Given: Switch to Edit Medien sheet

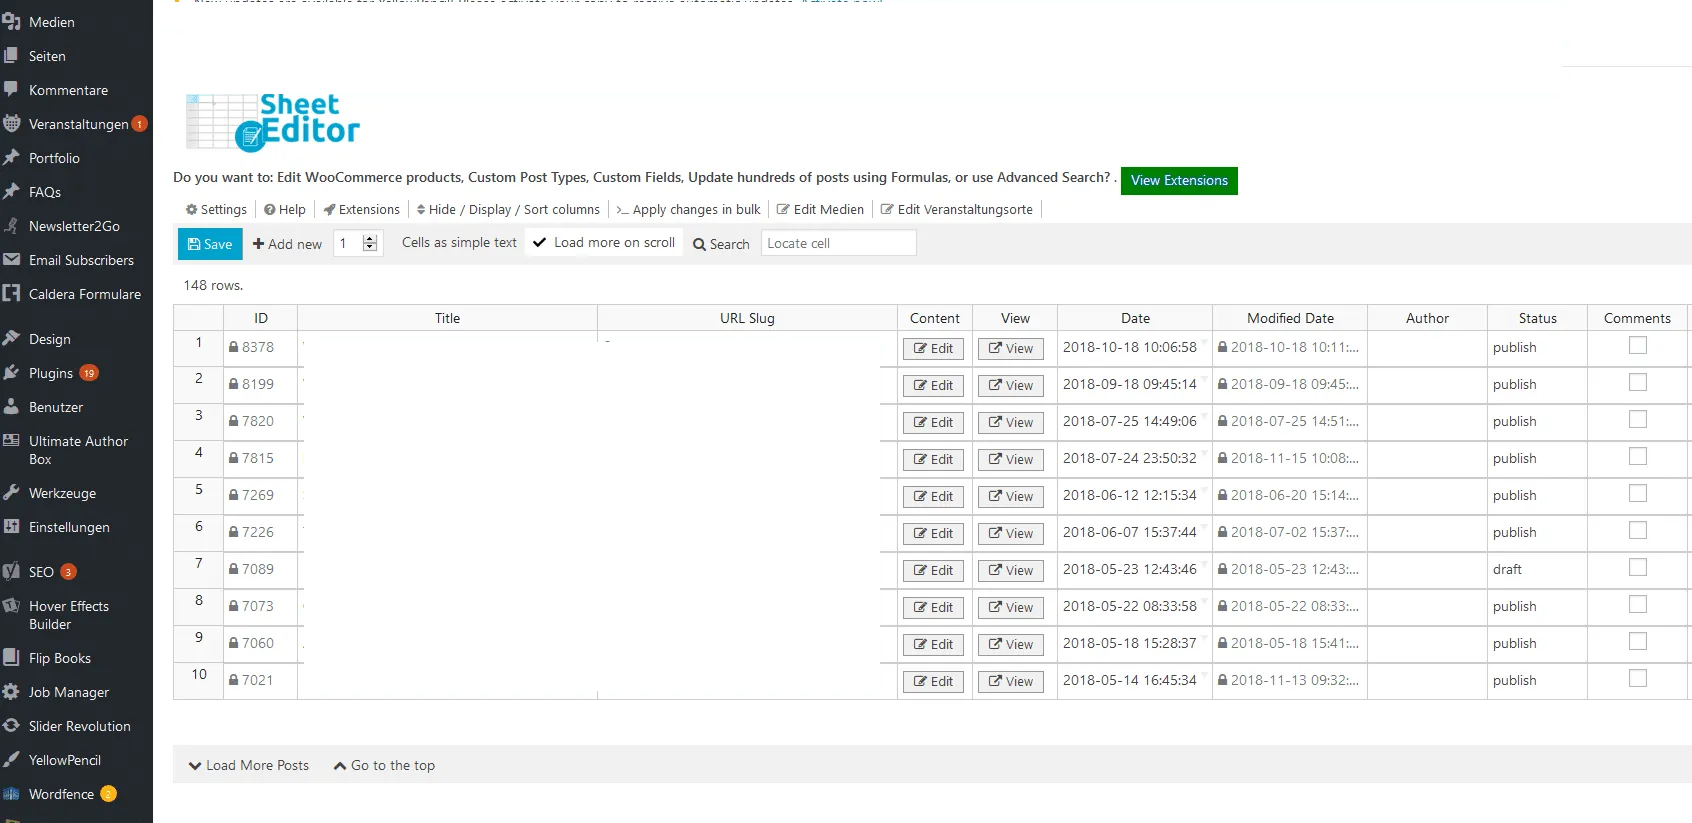Looking at the screenshot, I should [x=820, y=209].
